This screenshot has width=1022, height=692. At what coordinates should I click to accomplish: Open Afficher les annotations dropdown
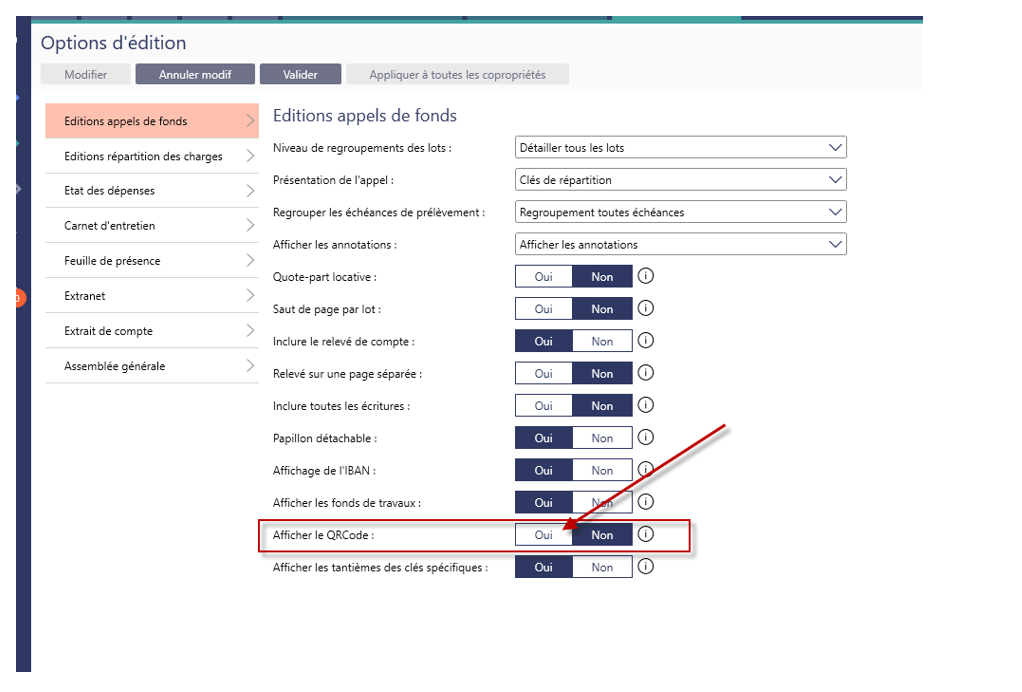pos(680,244)
